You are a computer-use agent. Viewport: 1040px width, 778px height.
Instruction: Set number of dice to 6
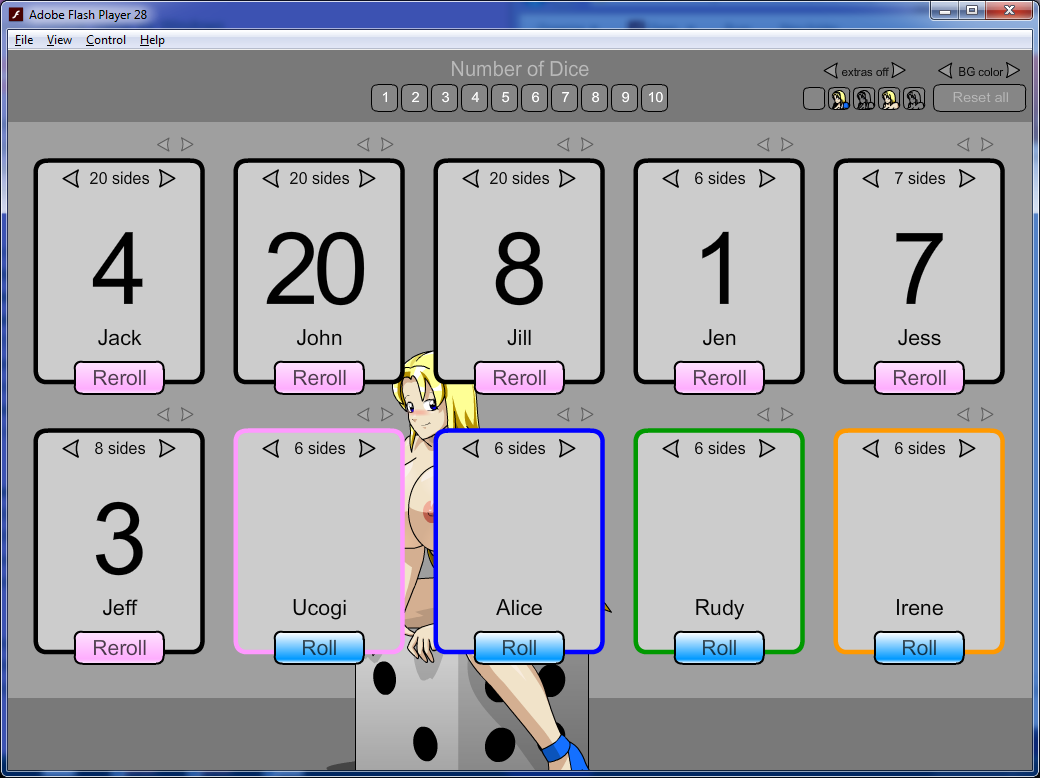535,98
